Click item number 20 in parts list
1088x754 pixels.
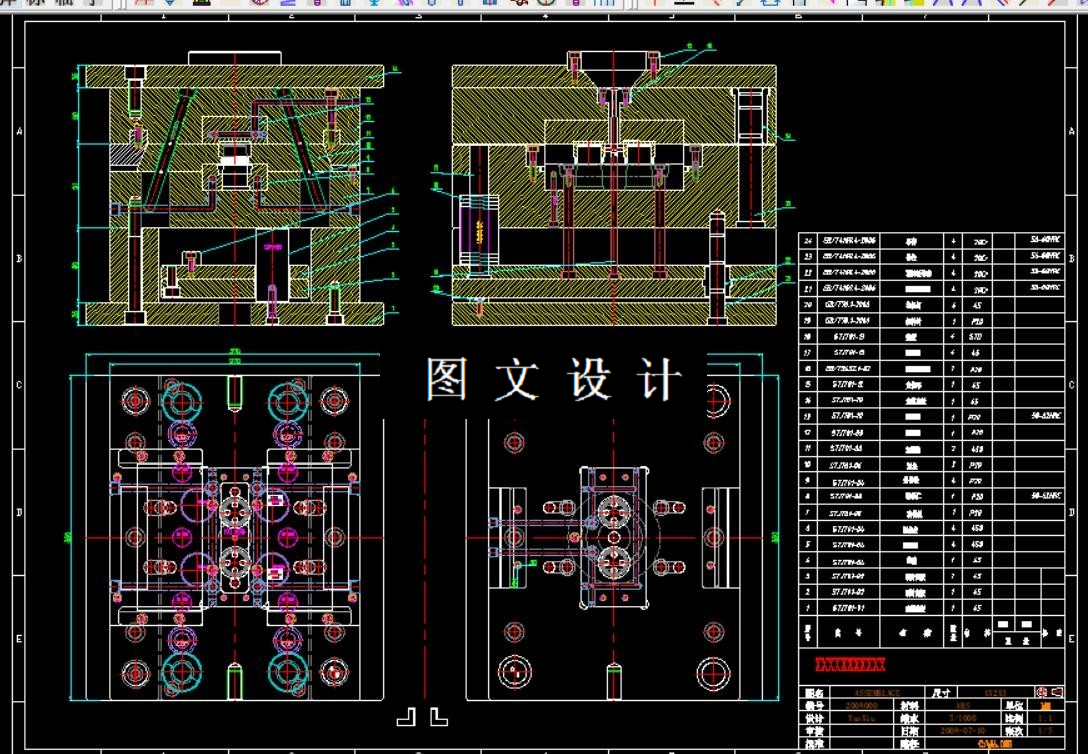pyautogui.click(x=808, y=305)
